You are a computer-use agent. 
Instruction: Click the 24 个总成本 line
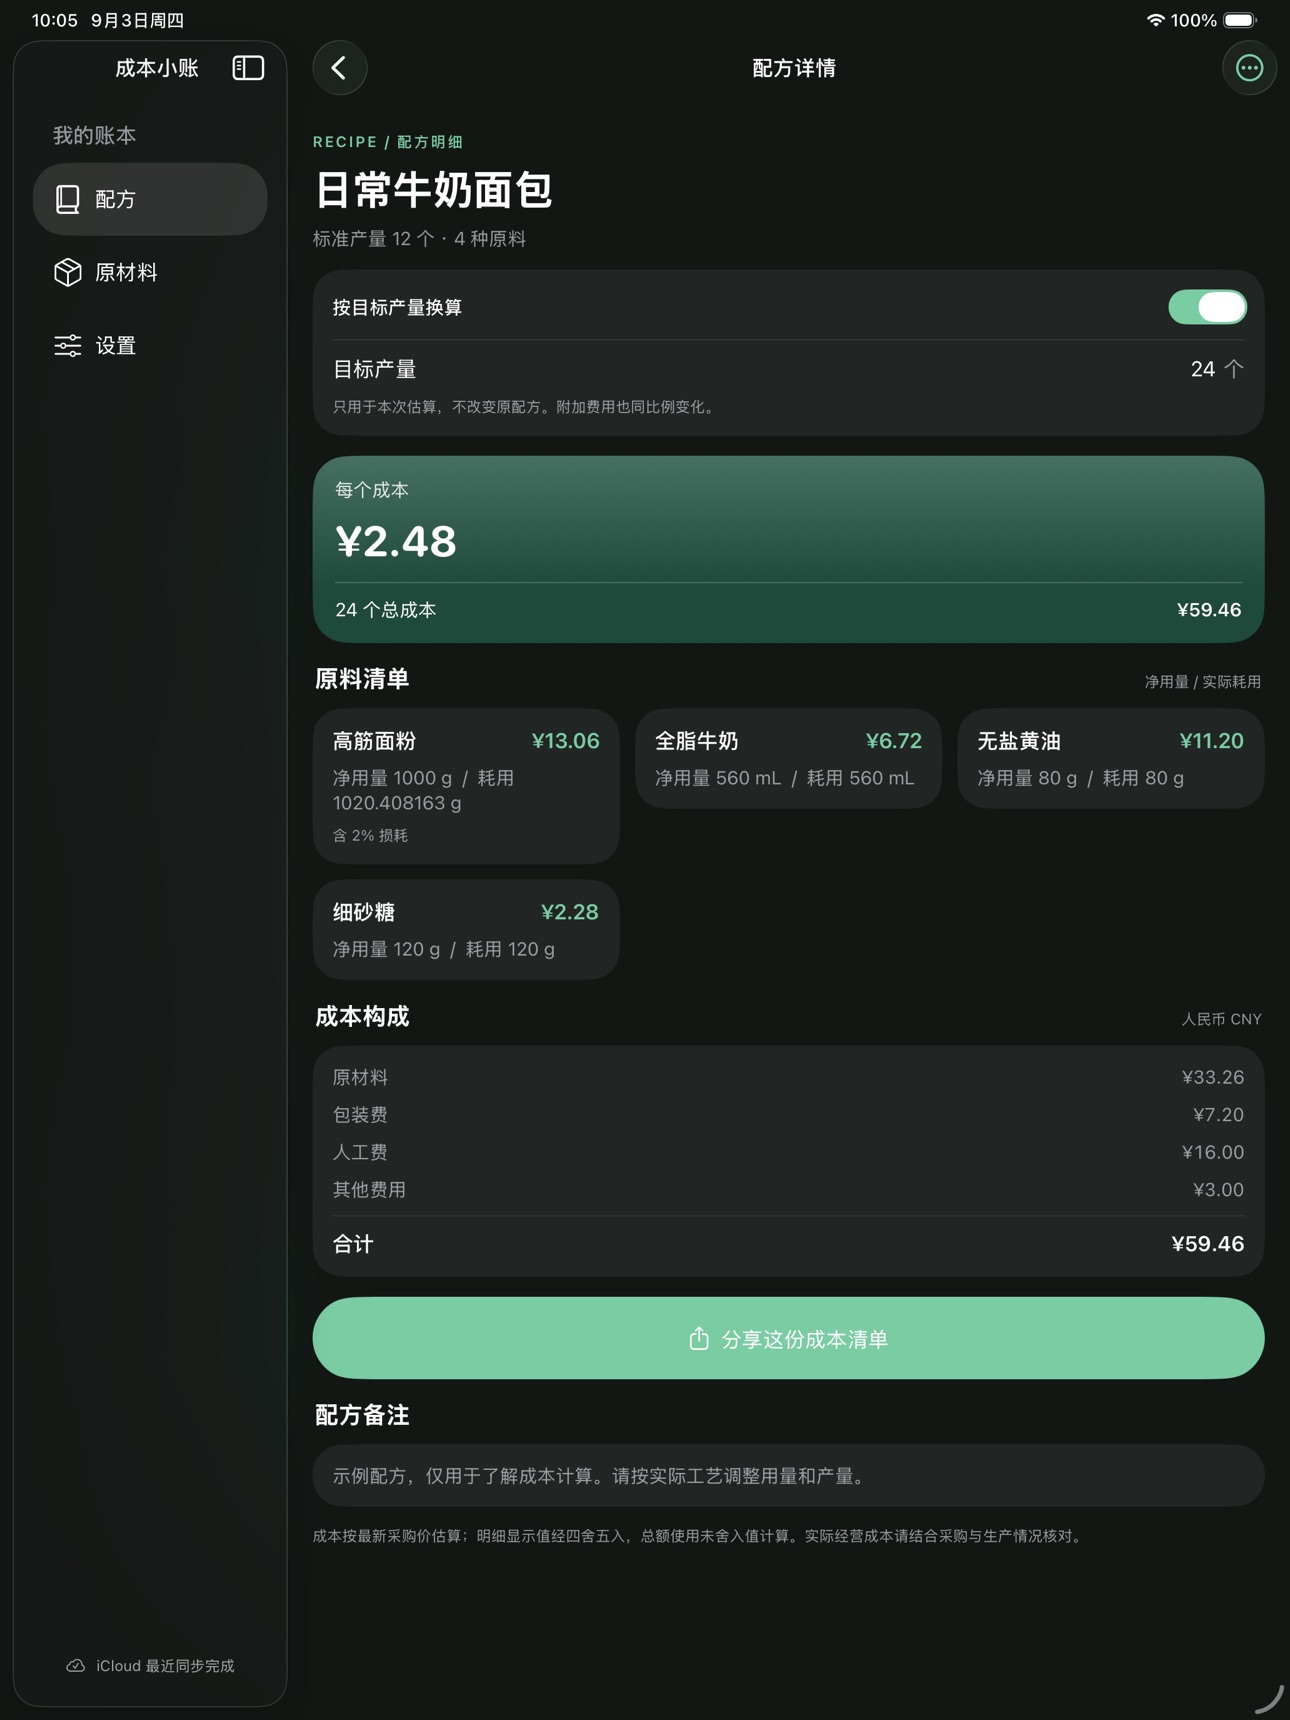788,610
